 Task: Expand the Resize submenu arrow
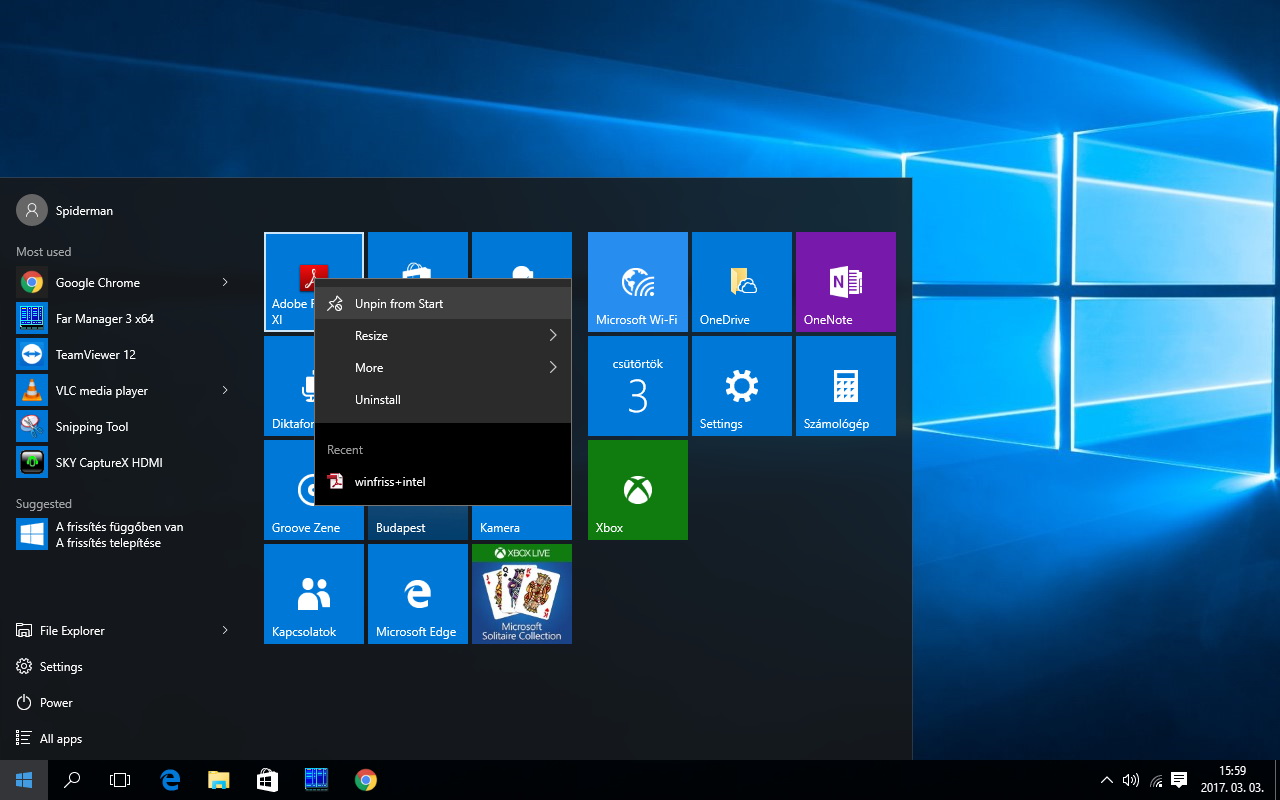(552, 336)
